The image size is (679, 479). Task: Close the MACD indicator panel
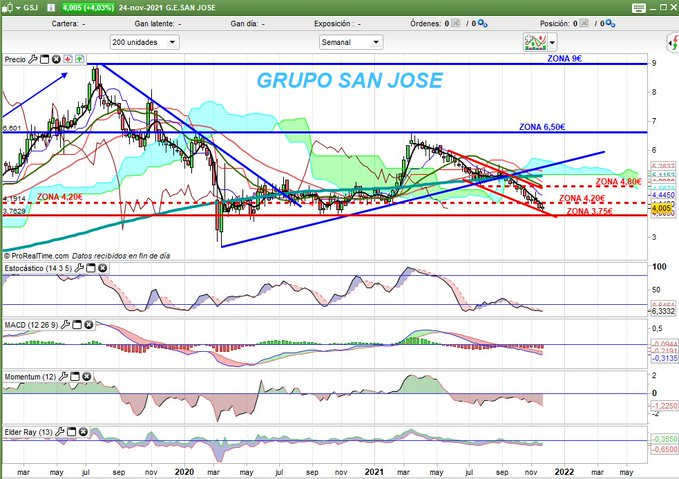click(89, 324)
